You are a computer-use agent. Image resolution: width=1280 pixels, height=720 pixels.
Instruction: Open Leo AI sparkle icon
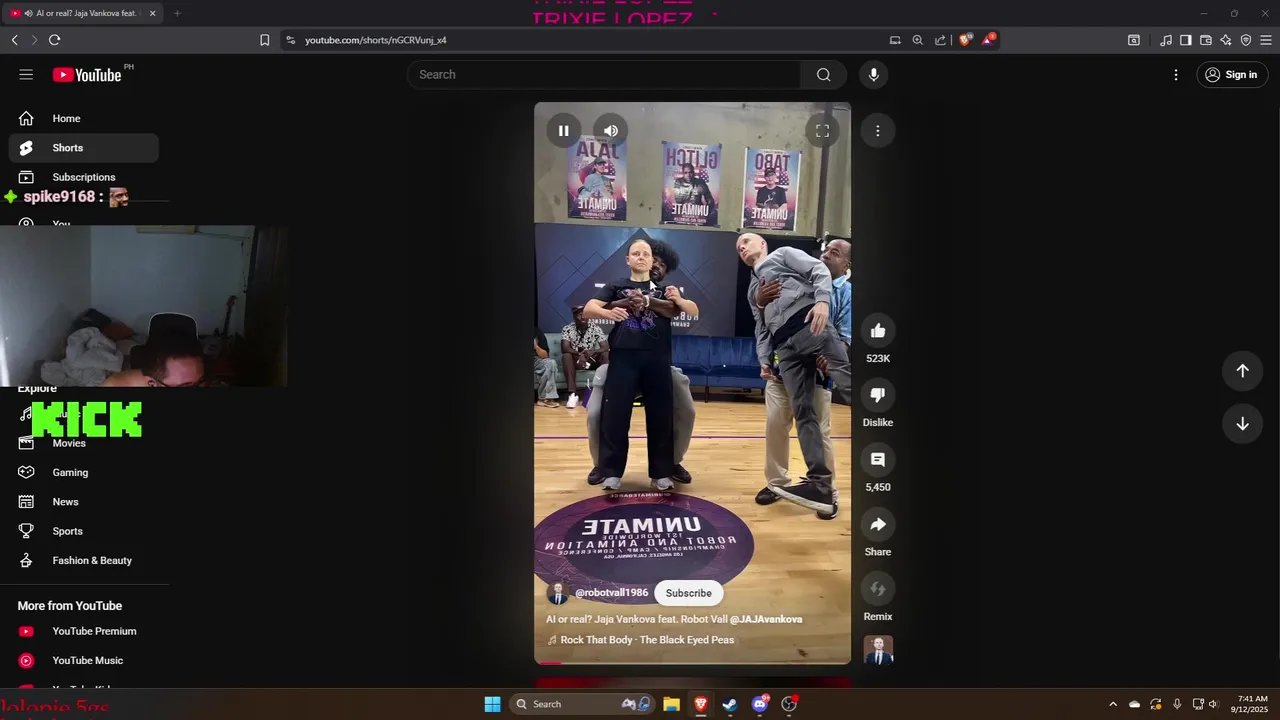coord(1226,40)
